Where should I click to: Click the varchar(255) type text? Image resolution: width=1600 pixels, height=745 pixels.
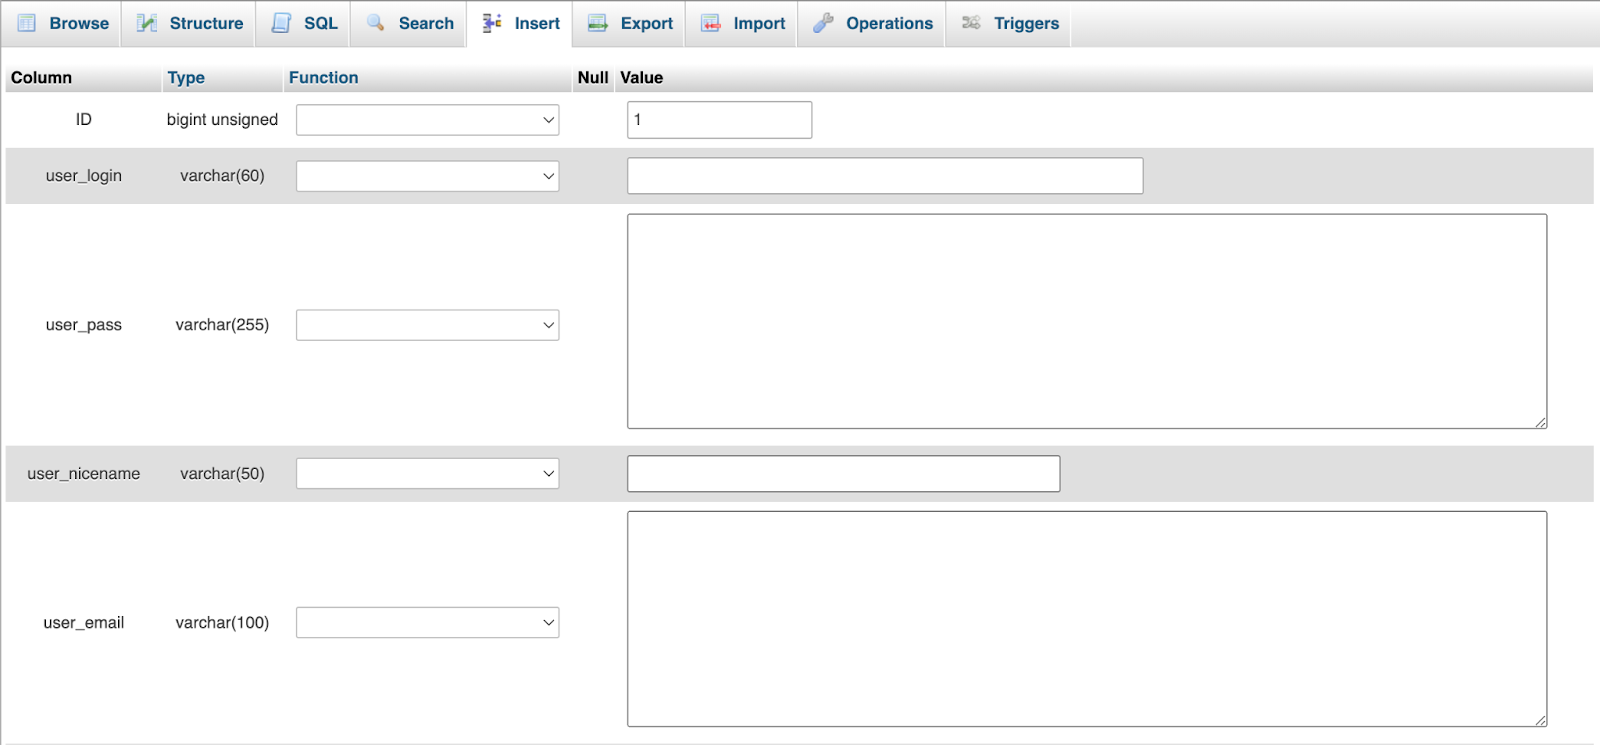(222, 325)
